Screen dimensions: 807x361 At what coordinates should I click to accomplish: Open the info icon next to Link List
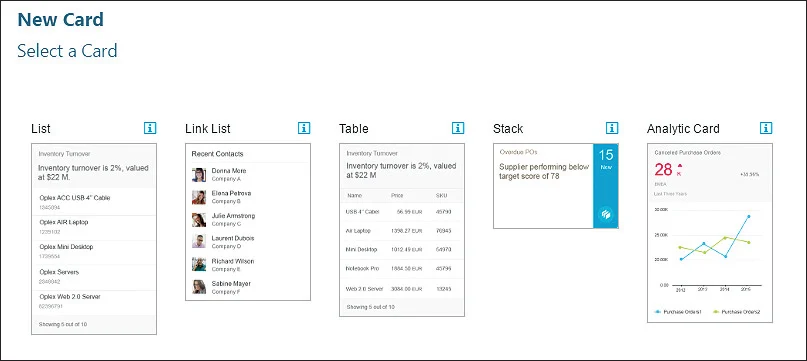pos(304,128)
